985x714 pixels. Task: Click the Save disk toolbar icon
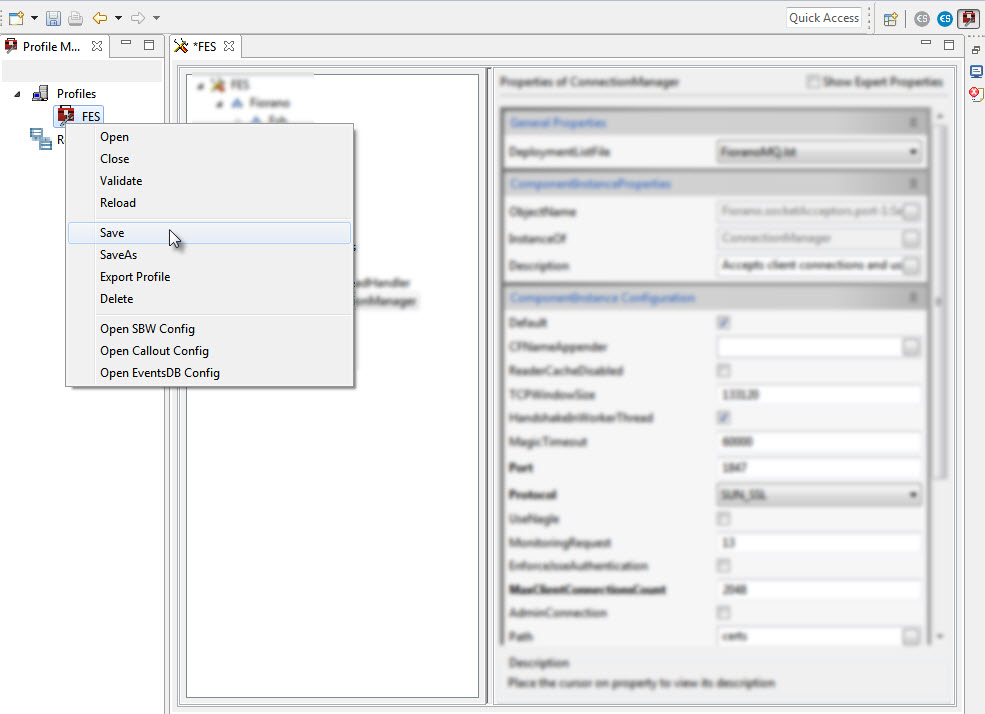53,18
